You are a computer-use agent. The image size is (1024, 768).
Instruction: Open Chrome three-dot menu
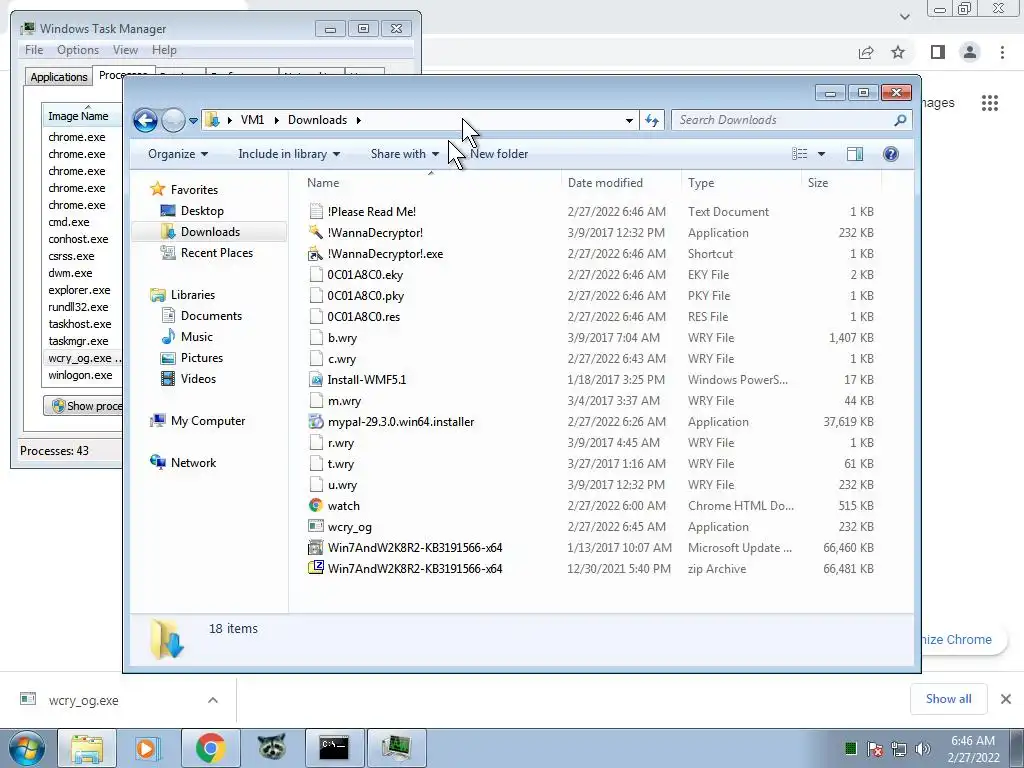(1002, 52)
